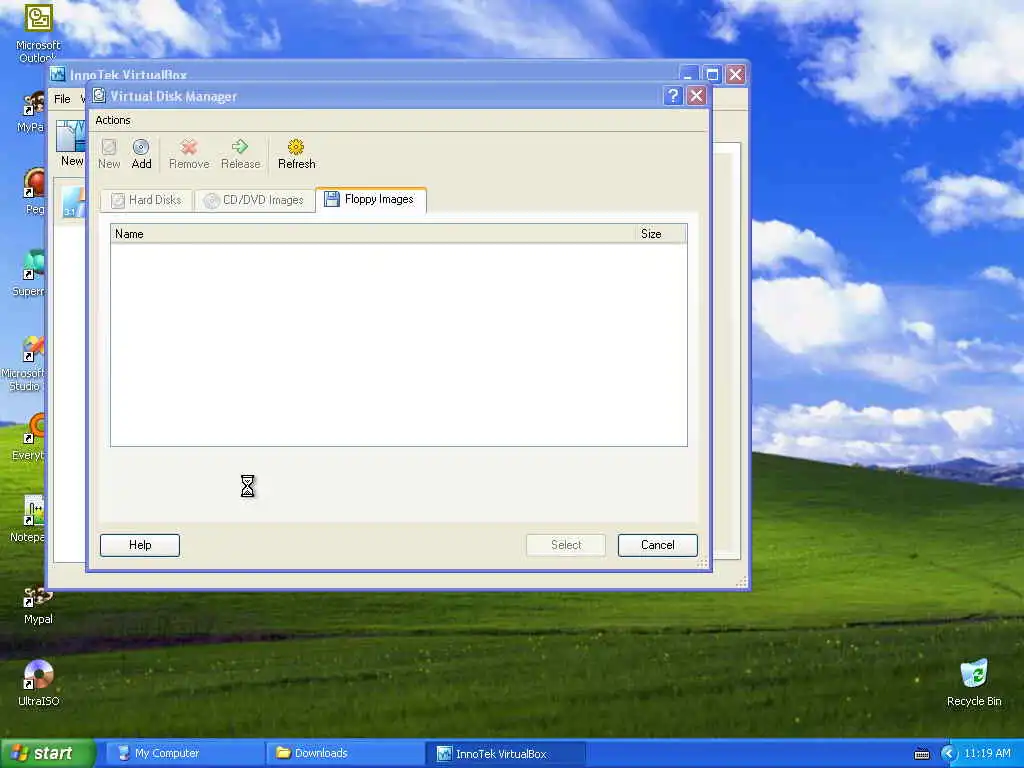The height and width of the screenshot is (768, 1024).
Task: Add a floppy image with Add icon
Action: pyautogui.click(x=141, y=154)
